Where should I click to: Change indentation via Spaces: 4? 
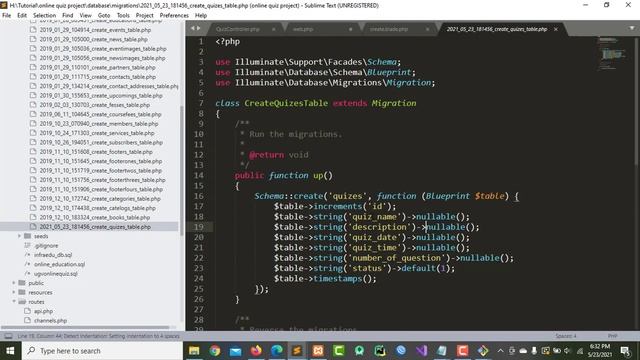point(566,336)
